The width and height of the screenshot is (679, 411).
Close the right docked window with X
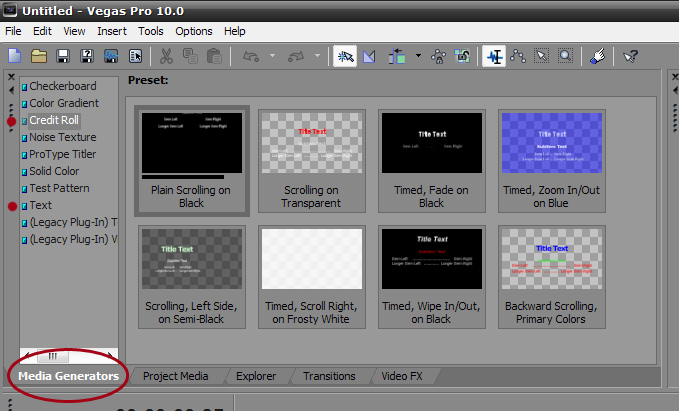pos(675,77)
